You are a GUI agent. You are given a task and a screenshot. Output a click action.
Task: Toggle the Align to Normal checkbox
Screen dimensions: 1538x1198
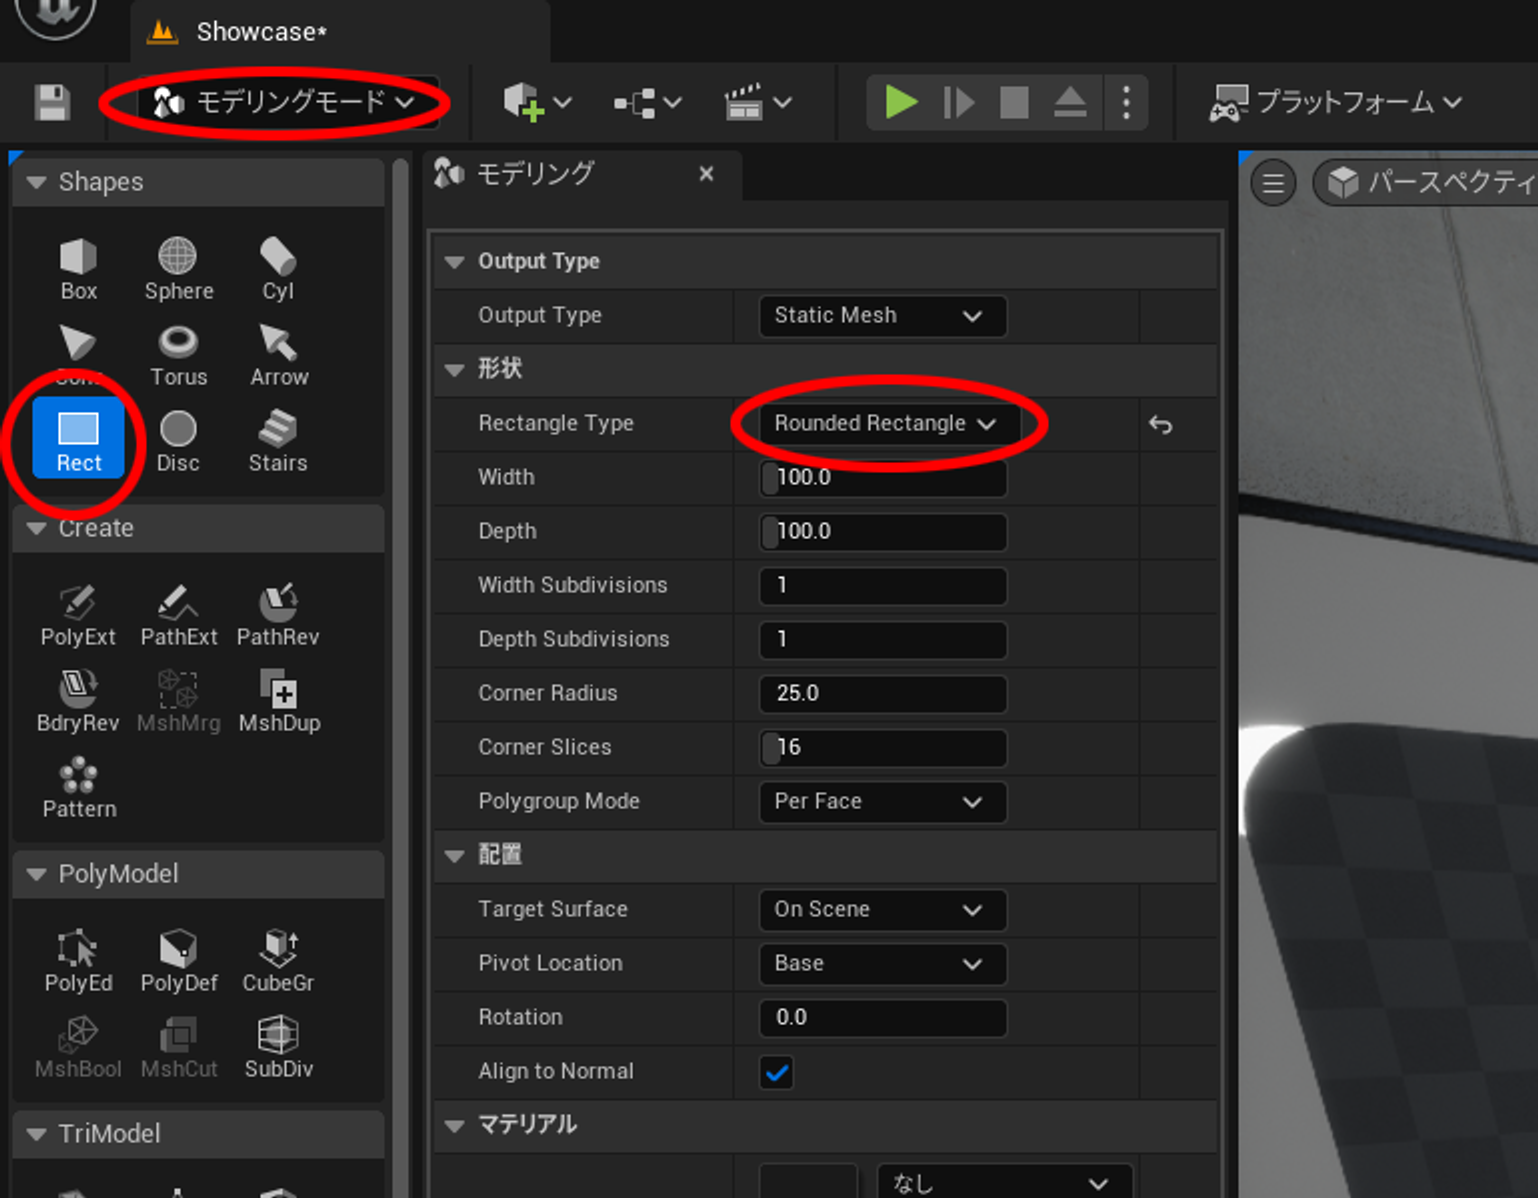(x=776, y=1072)
